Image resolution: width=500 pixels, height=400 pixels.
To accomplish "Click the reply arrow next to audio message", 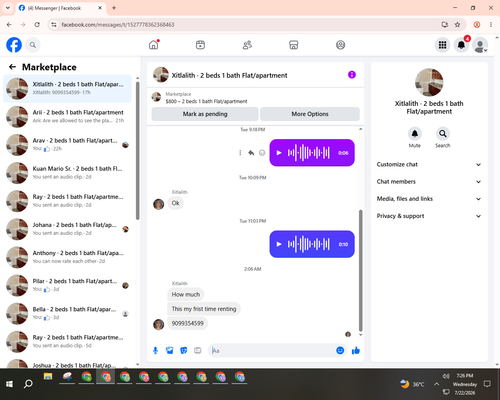I will coord(251,153).
